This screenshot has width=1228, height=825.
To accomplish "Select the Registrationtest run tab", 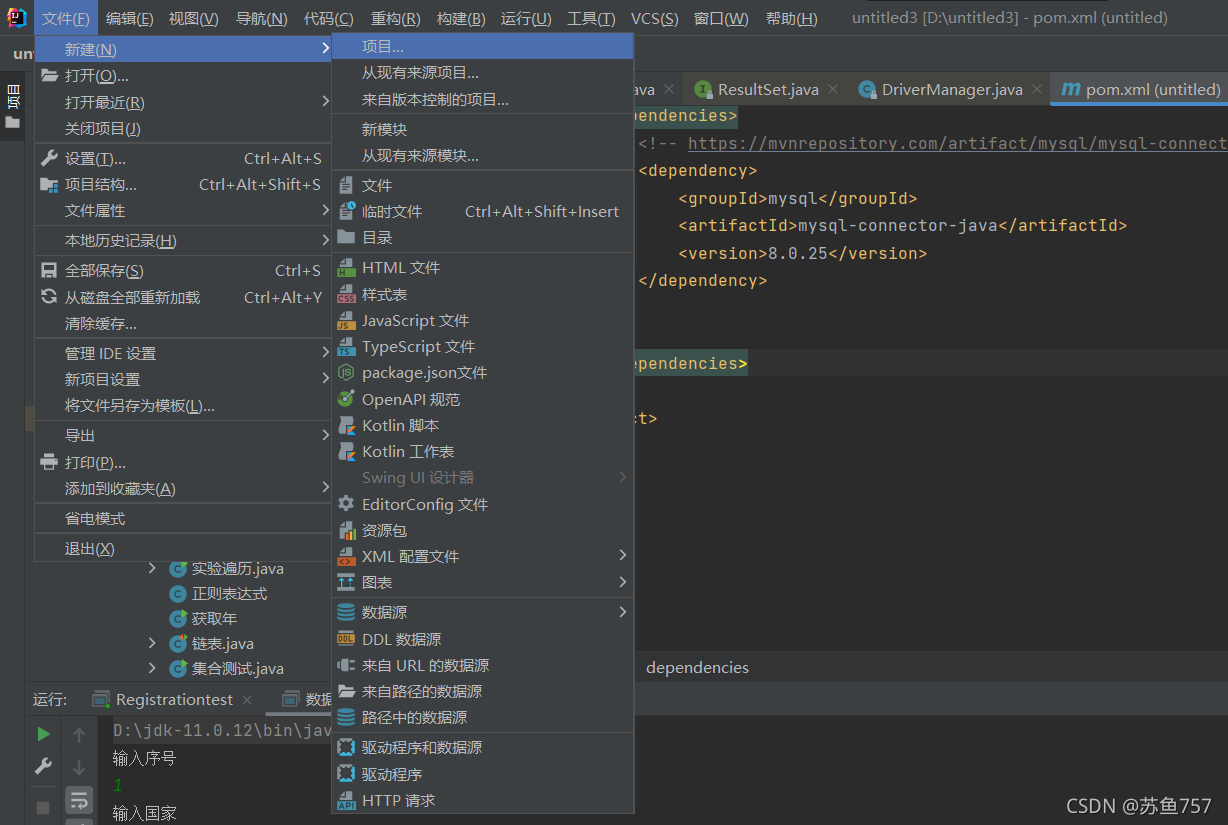I will (x=174, y=699).
